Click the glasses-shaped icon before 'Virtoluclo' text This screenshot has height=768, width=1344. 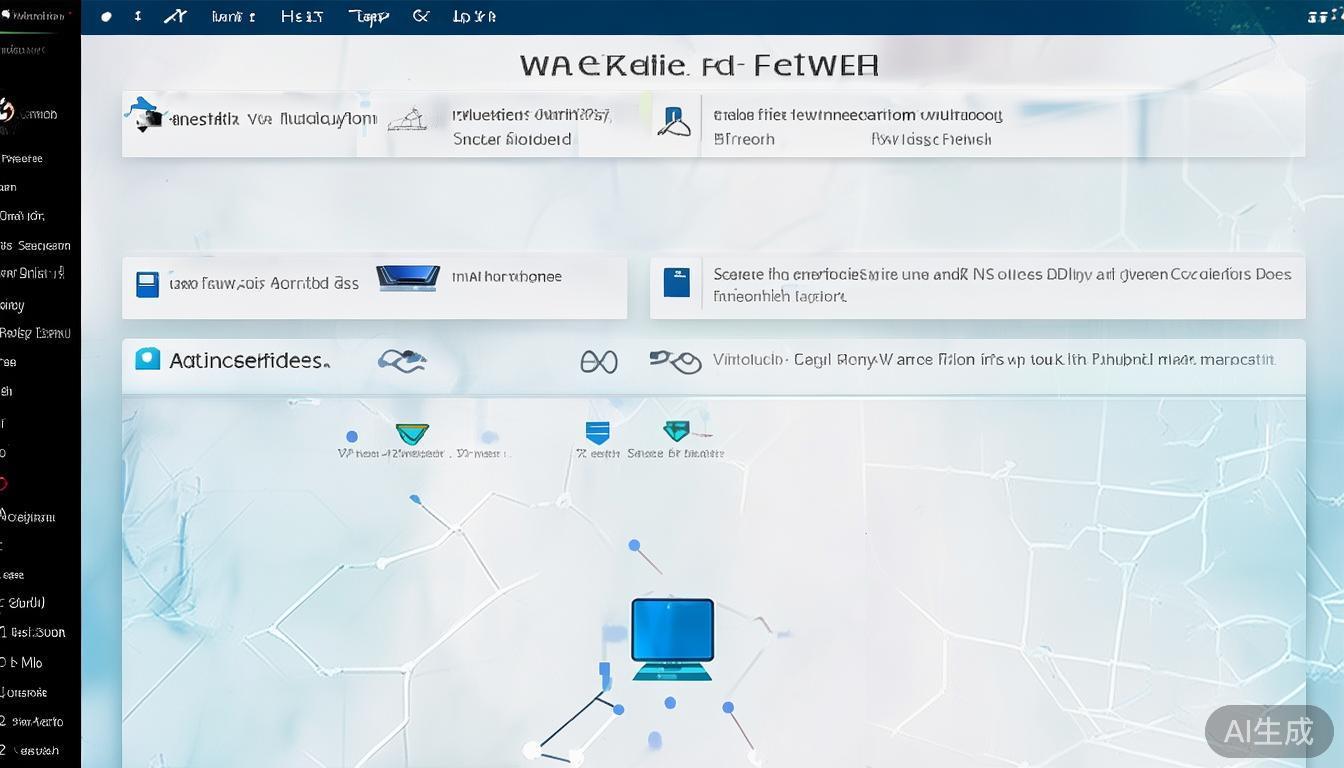(x=675, y=361)
